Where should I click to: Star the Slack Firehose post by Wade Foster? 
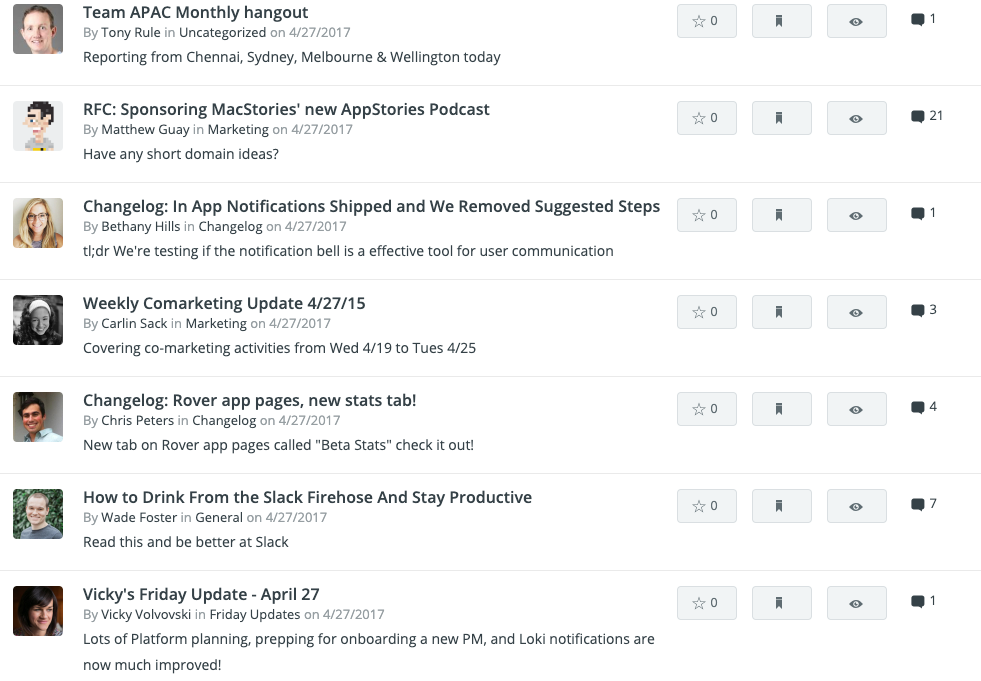pos(706,506)
